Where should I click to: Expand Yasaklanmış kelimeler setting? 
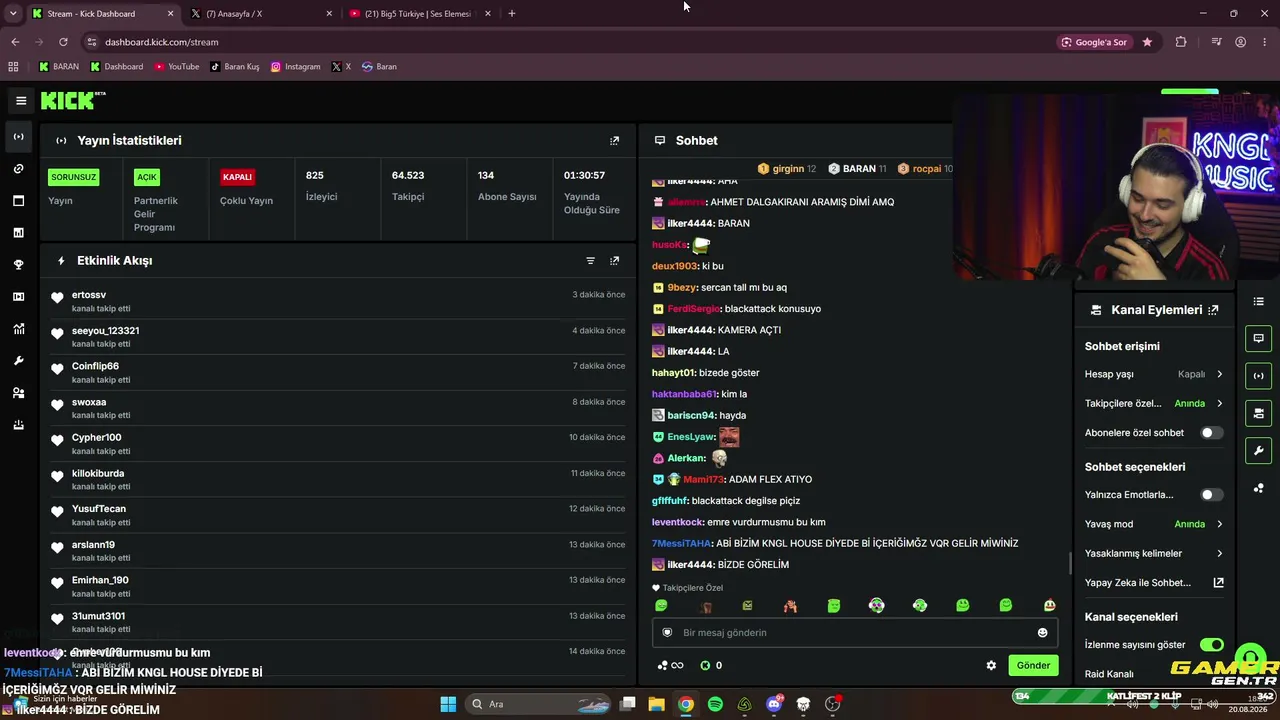pyautogui.click(x=1154, y=554)
